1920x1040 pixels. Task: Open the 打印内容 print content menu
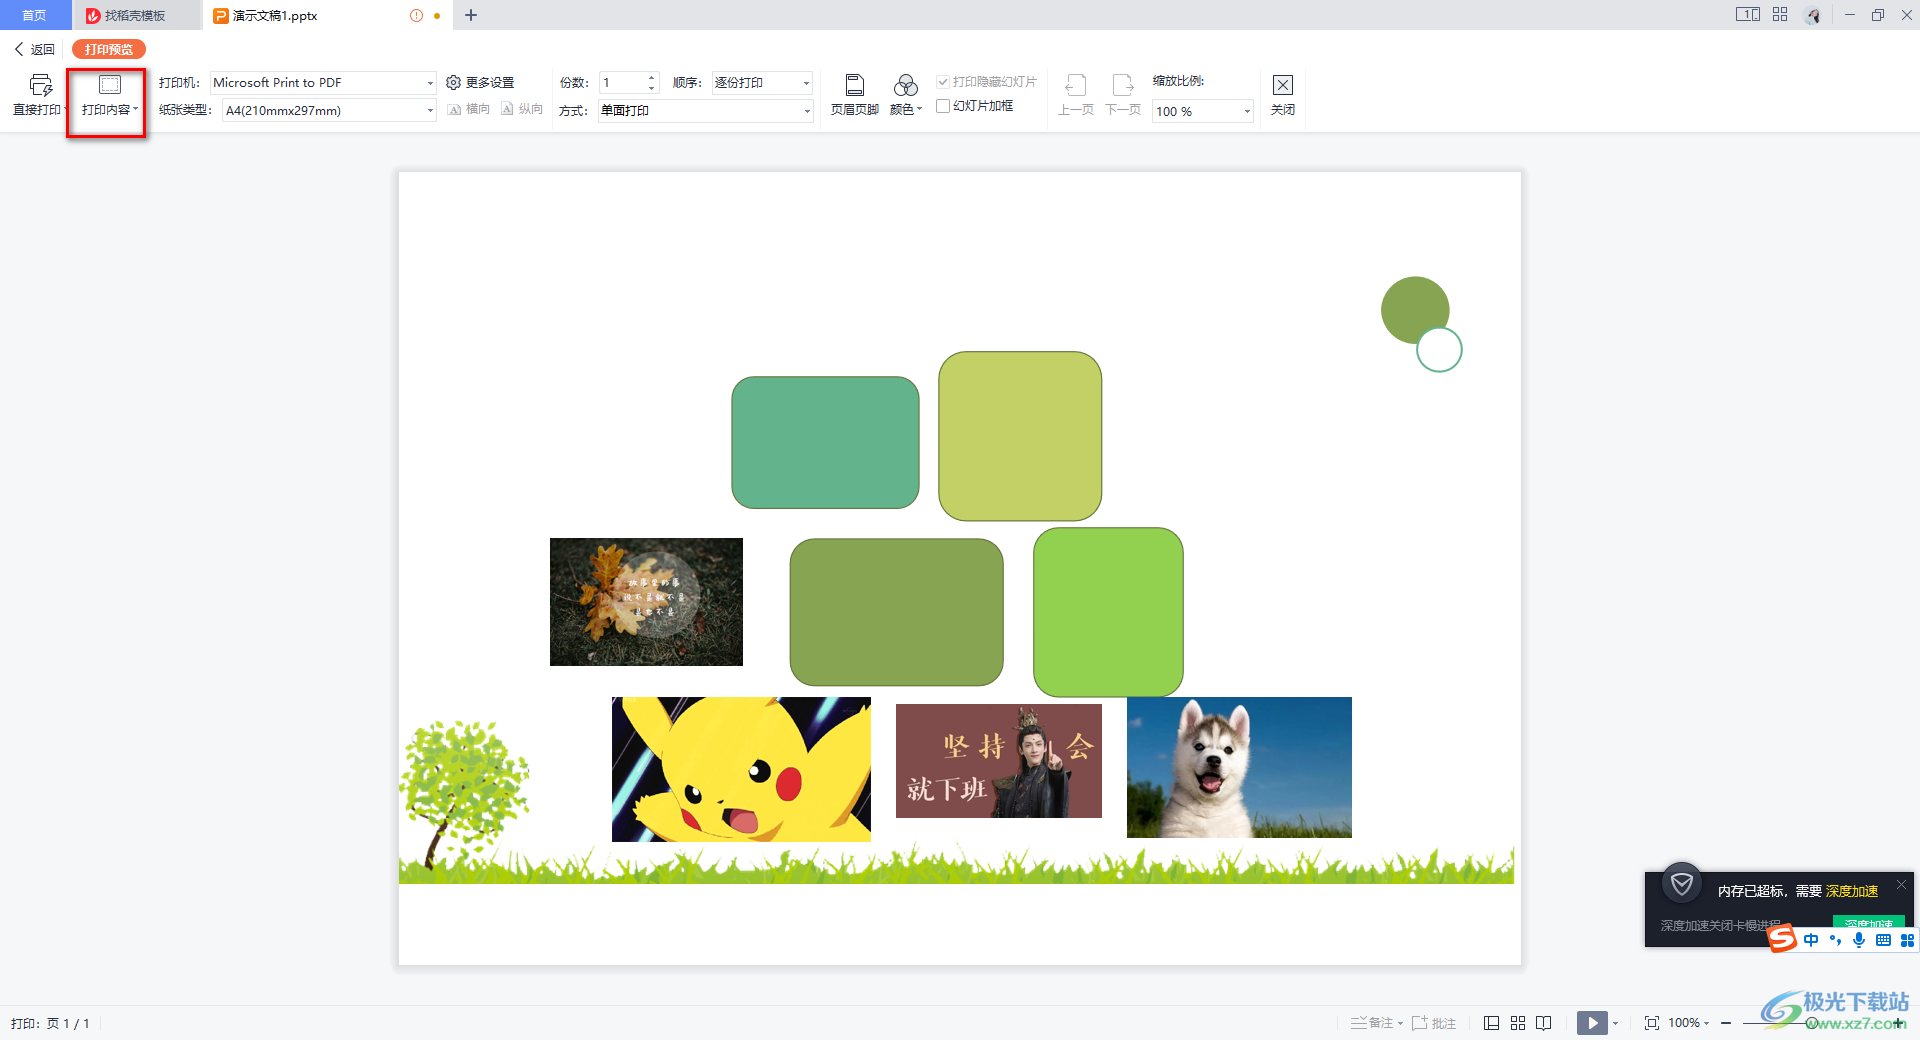pyautogui.click(x=109, y=96)
